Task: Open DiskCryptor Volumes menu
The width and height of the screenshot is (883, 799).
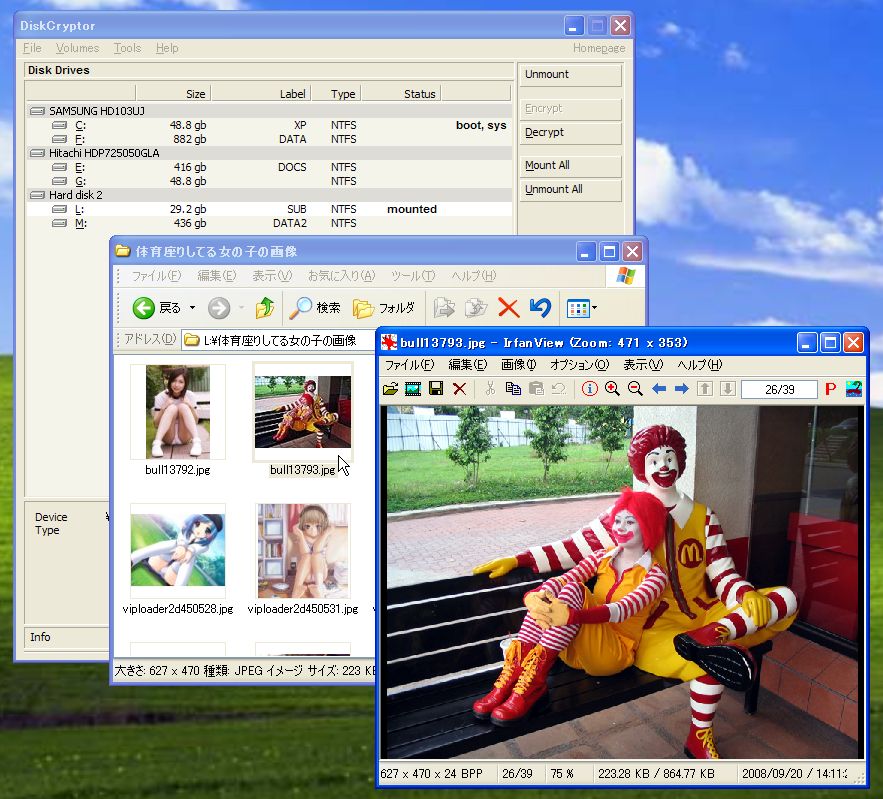Action: (77, 48)
